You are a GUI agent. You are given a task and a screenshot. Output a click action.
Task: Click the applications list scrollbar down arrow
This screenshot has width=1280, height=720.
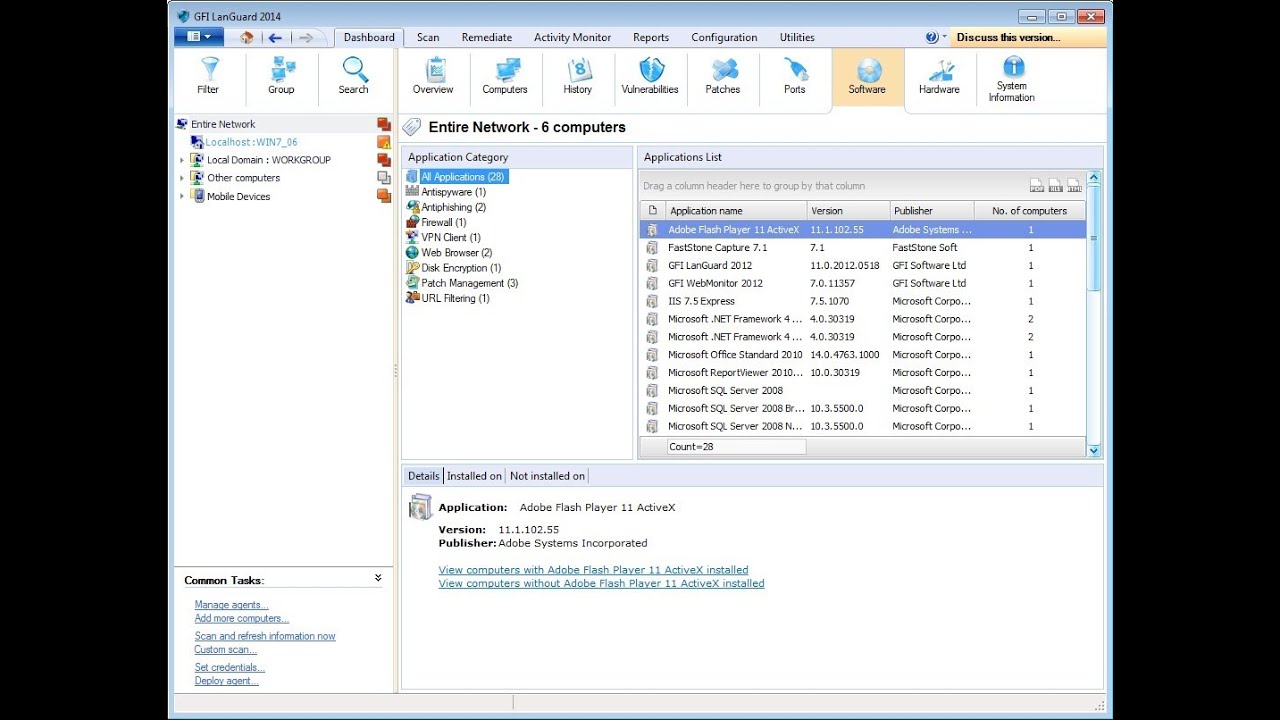tap(1093, 451)
